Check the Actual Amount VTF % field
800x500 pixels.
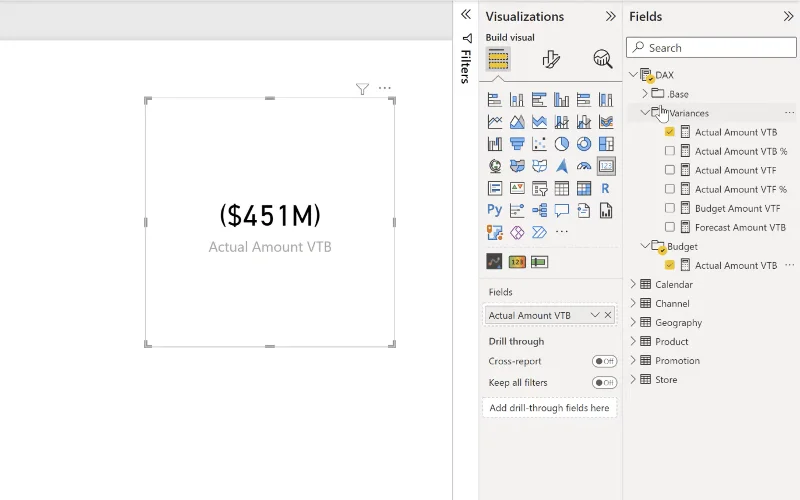click(669, 189)
